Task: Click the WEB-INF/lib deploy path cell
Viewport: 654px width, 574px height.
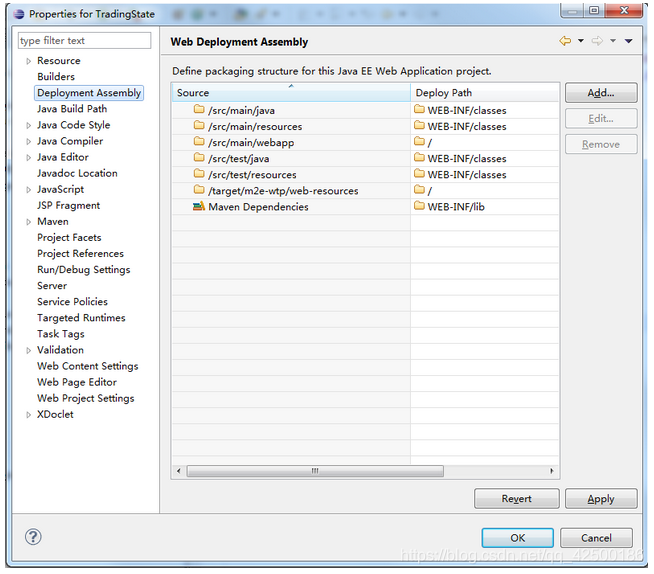Action: tap(485, 206)
